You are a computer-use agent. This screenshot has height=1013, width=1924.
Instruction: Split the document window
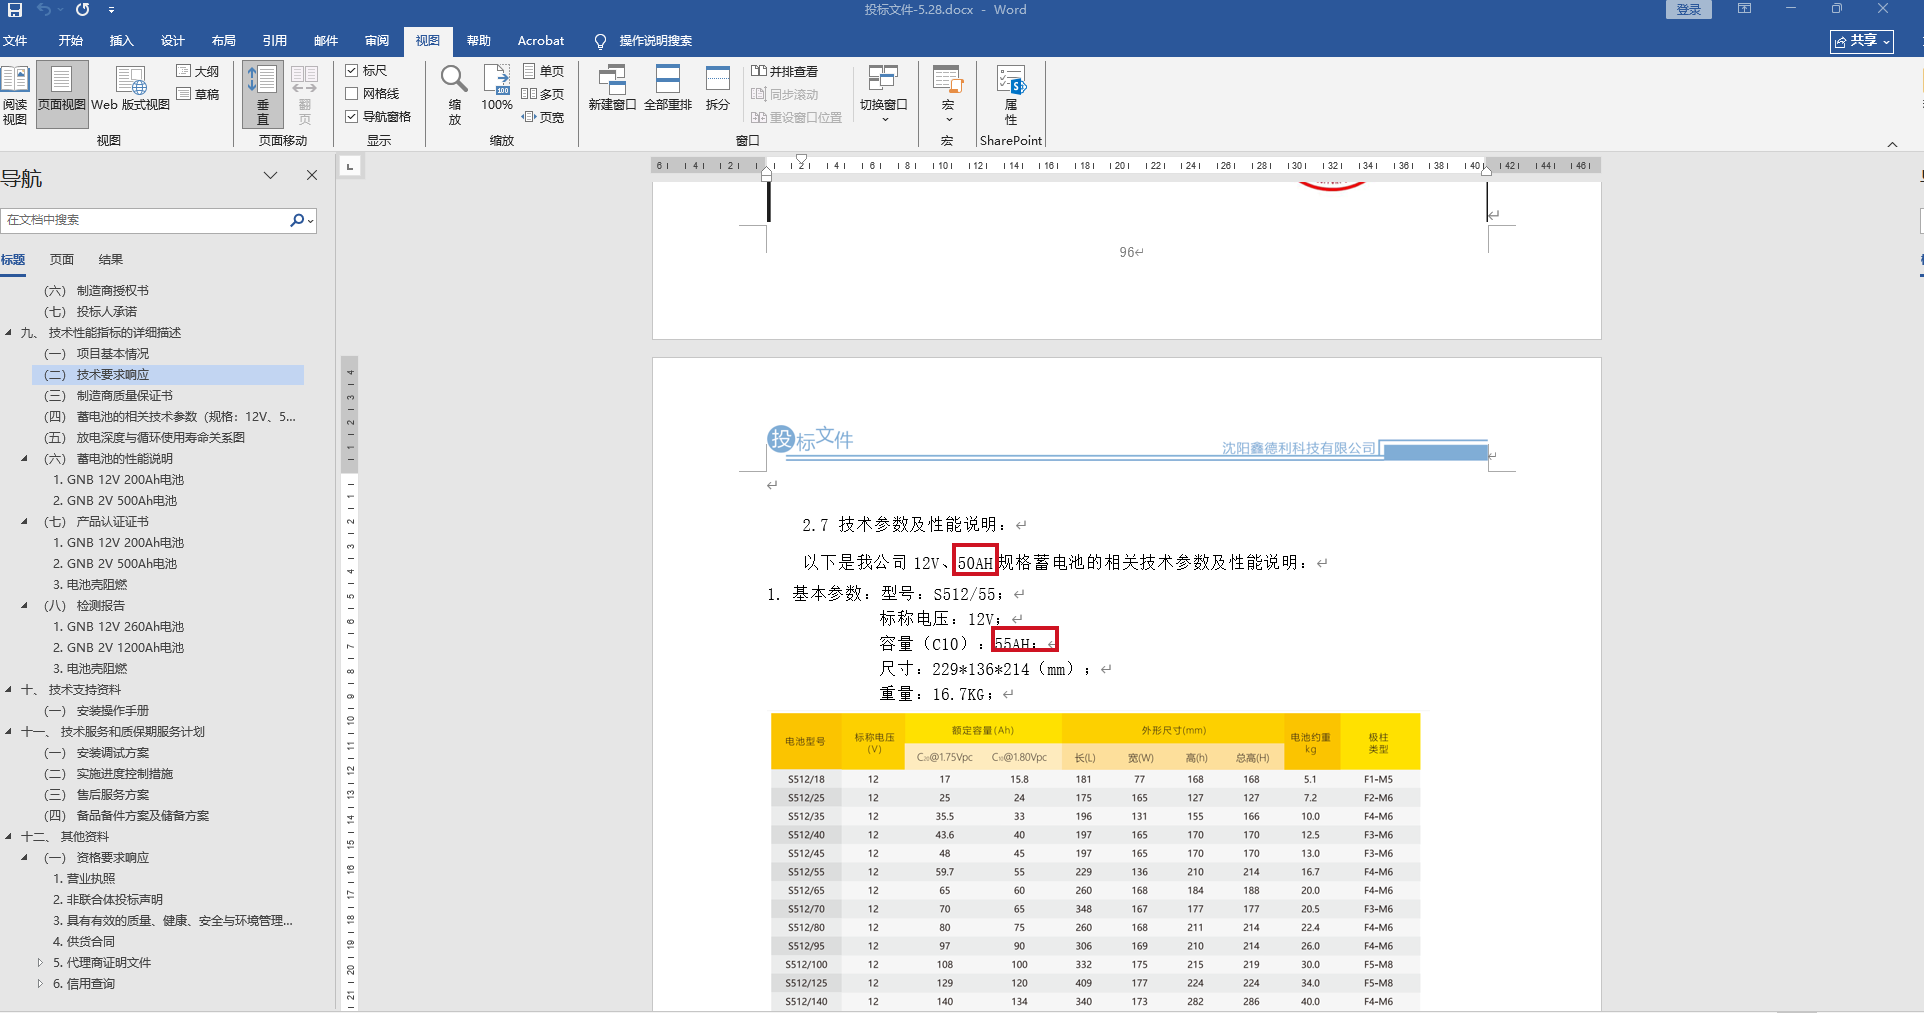[x=717, y=88]
